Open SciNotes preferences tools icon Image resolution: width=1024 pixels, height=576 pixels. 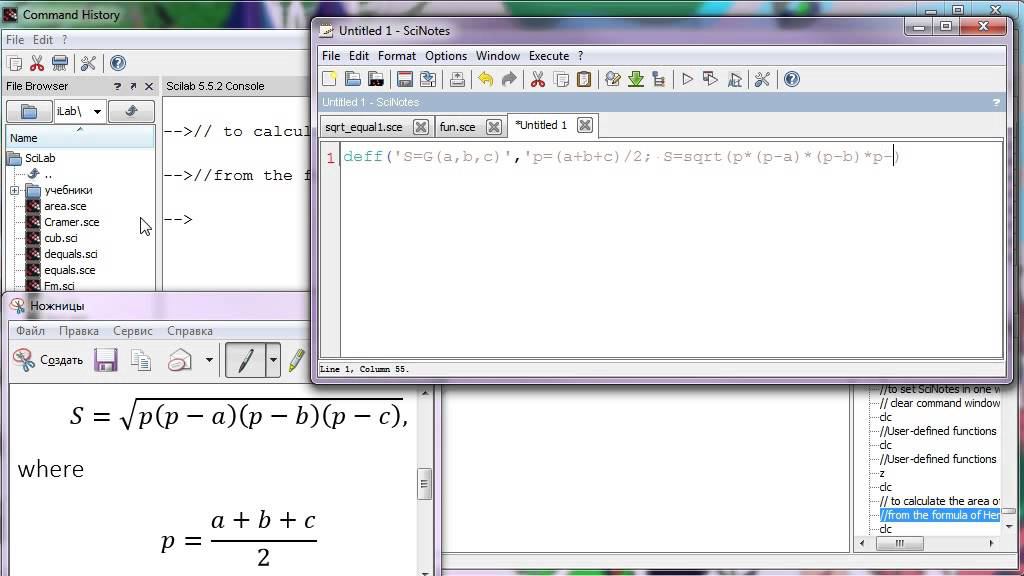pos(762,79)
